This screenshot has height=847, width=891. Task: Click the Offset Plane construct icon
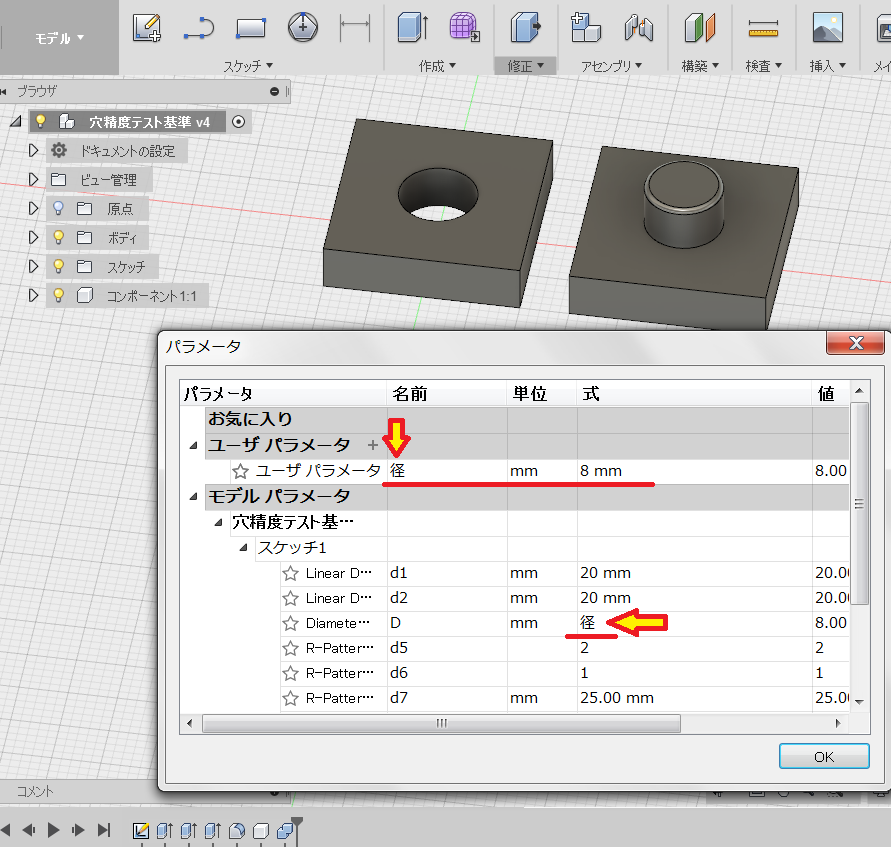pyautogui.click(x=700, y=28)
